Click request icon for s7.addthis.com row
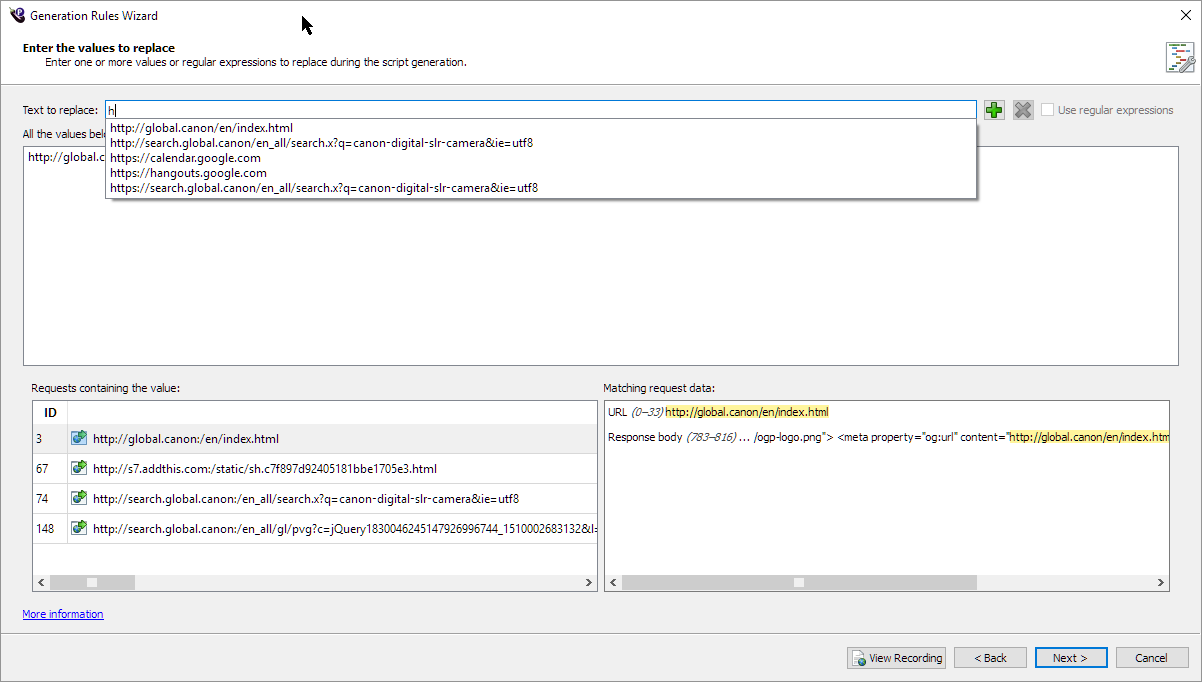Image resolution: width=1202 pixels, height=682 pixels. click(x=79, y=468)
